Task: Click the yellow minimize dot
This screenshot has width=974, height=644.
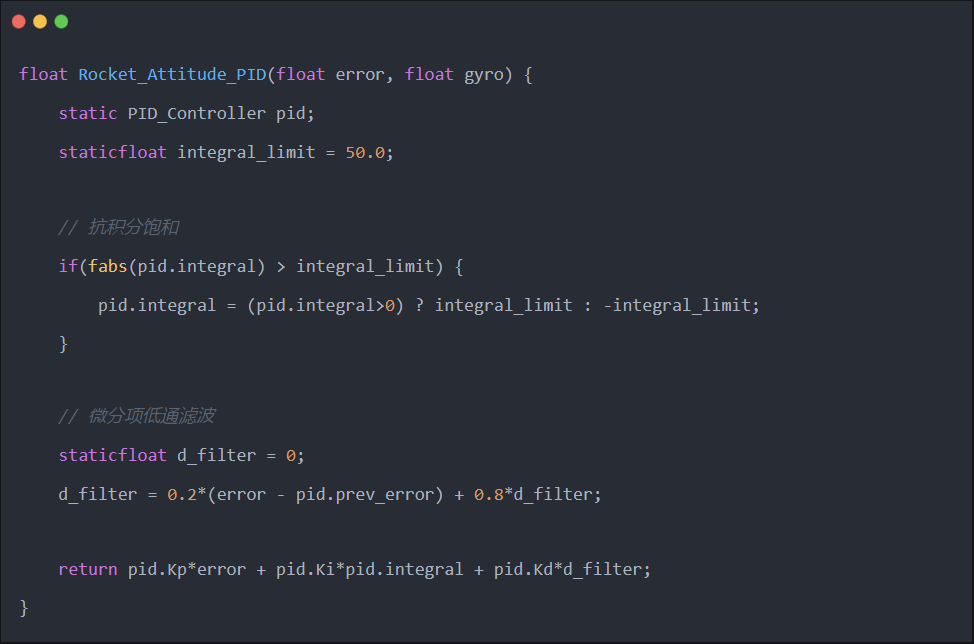Action: pyautogui.click(x=40, y=21)
